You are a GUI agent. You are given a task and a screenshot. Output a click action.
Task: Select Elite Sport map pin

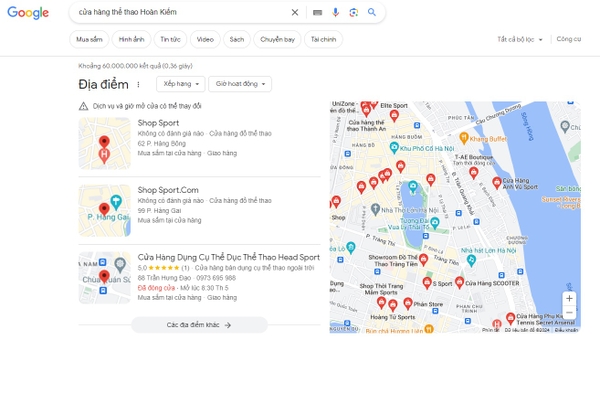[394, 115]
